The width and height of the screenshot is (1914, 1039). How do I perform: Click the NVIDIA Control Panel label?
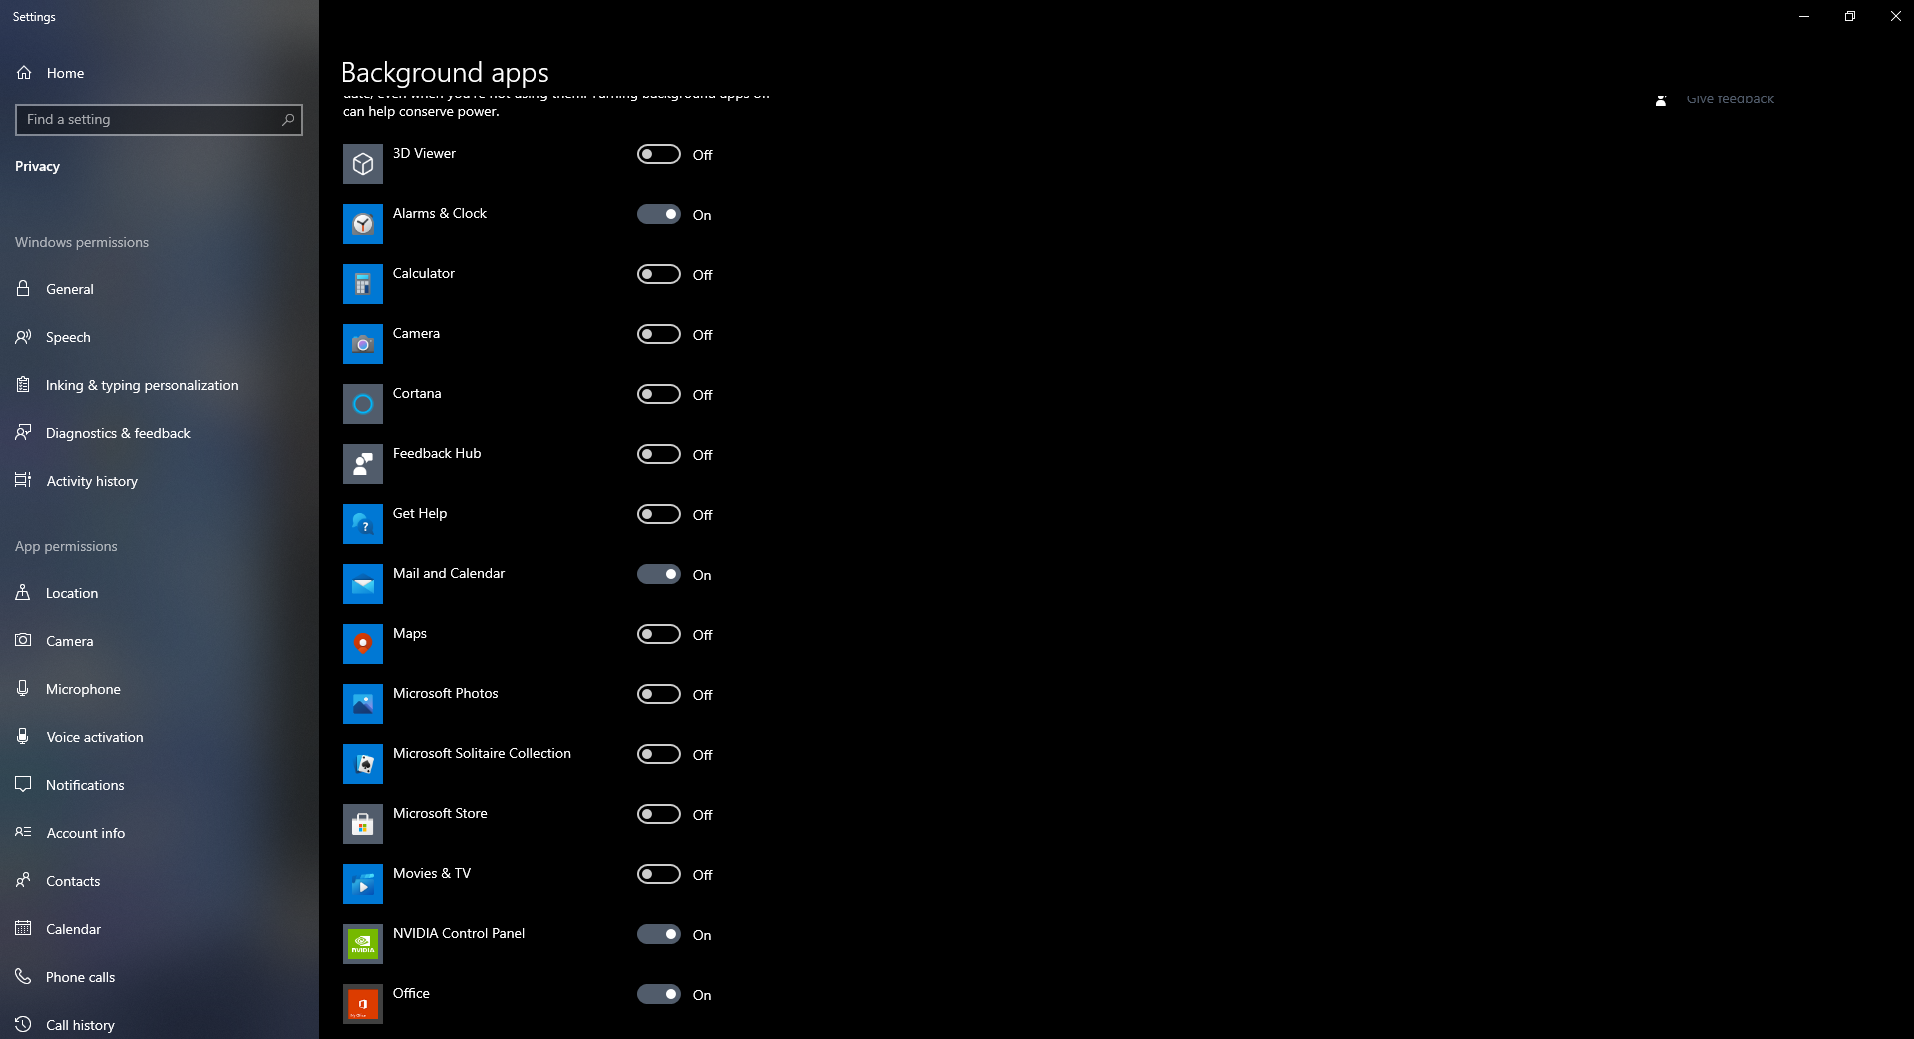(x=459, y=933)
